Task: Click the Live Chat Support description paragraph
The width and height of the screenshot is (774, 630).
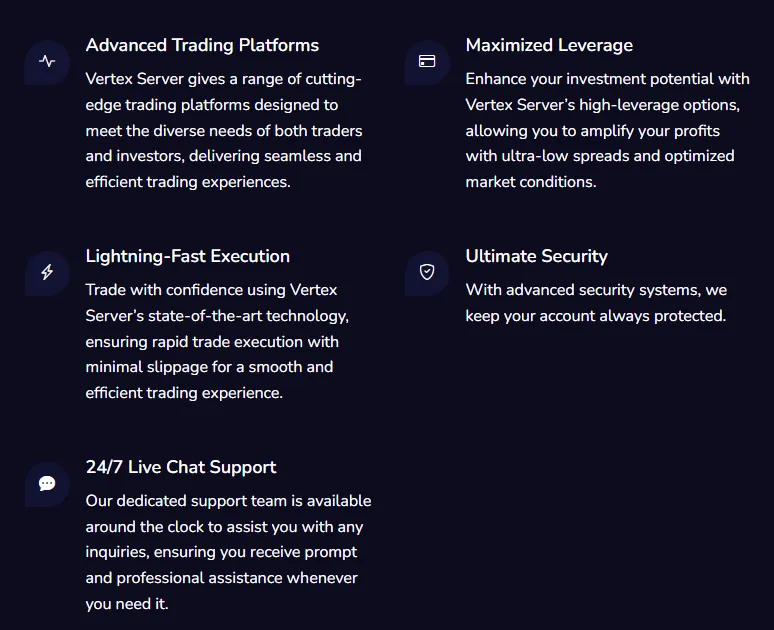Action: [228, 552]
